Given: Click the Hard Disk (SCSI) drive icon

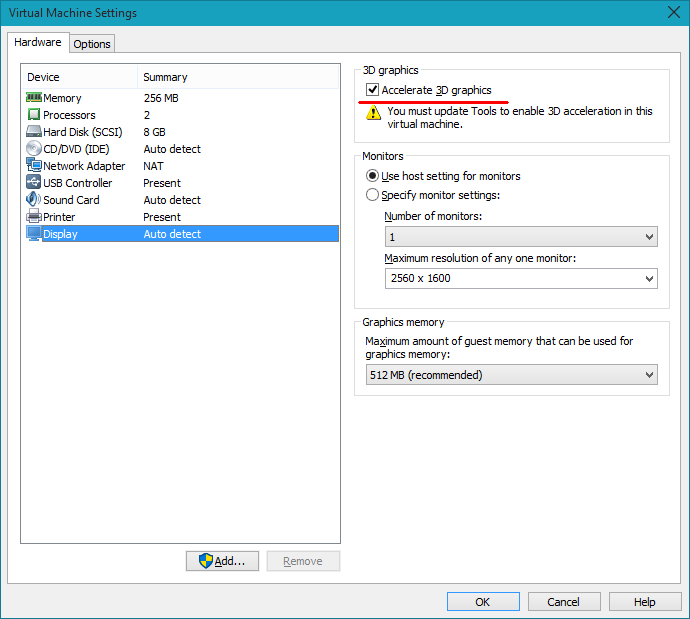Looking at the screenshot, I should [x=34, y=131].
